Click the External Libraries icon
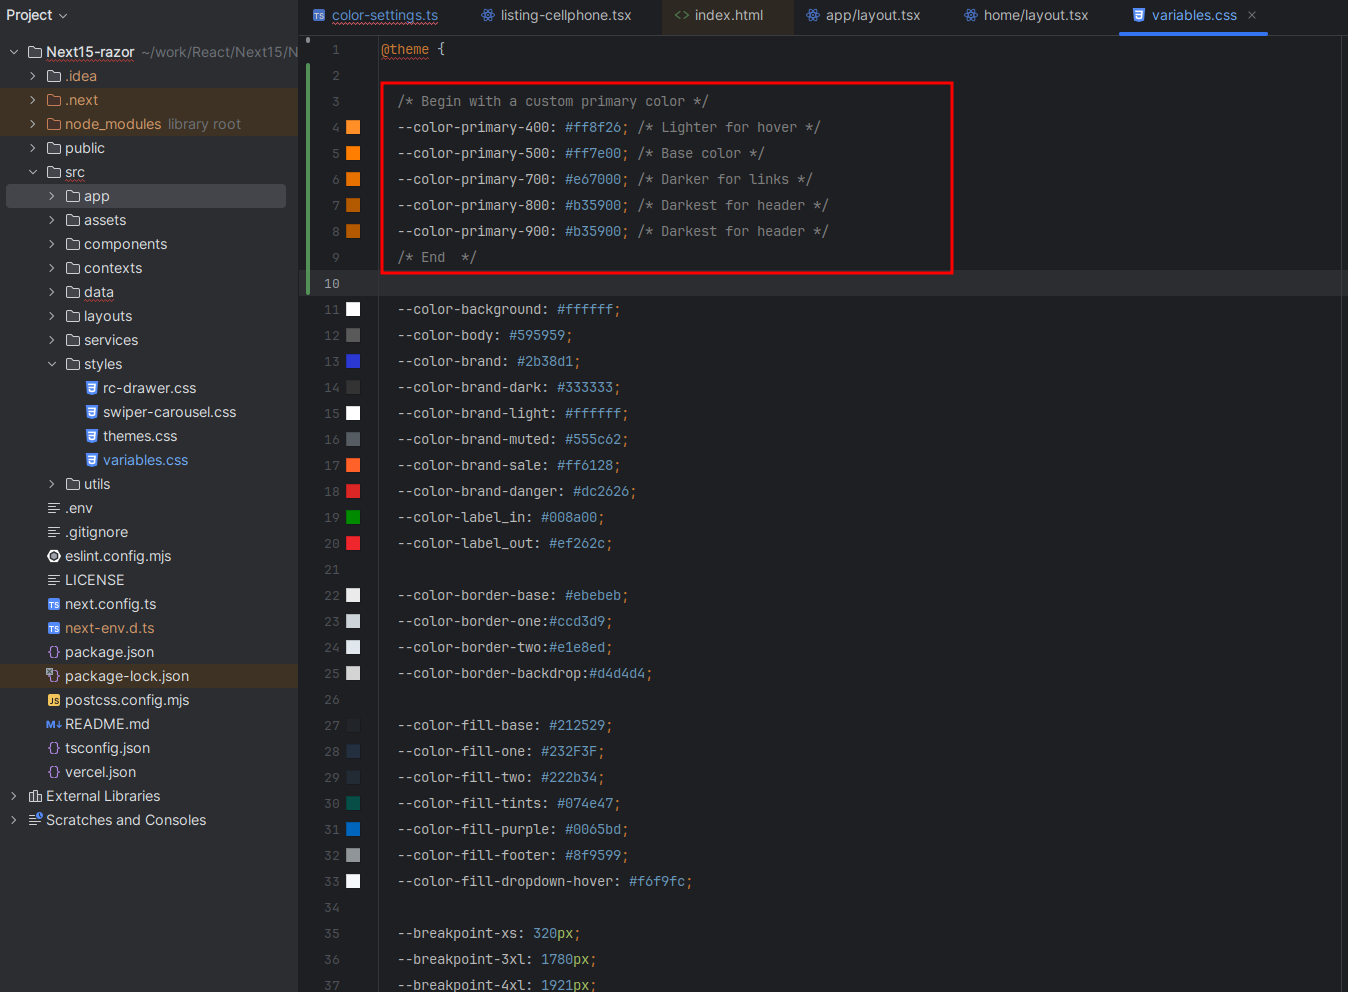The width and height of the screenshot is (1348, 992). tap(35, 796)
